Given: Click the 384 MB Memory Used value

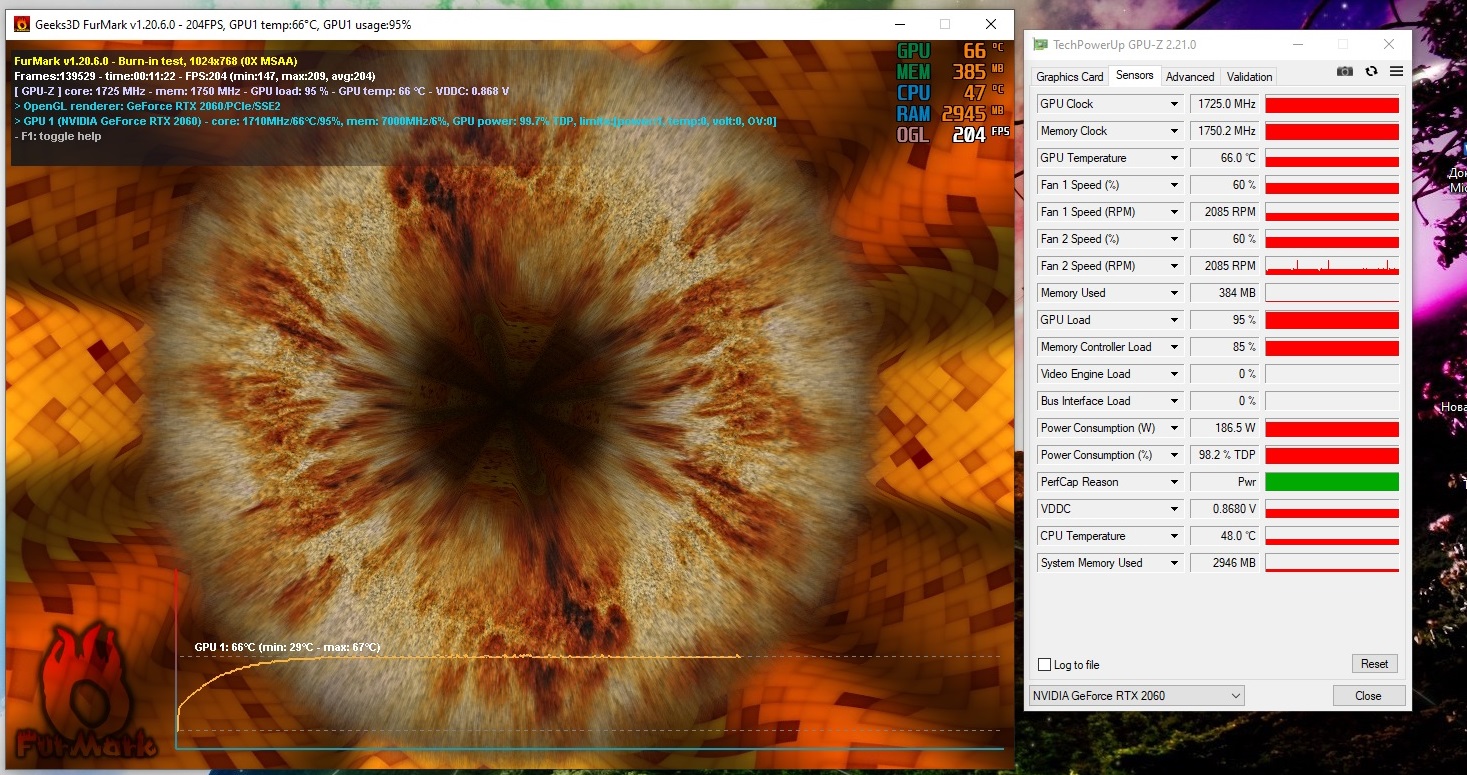Looking at the screenshot, I should point(1224,293).
